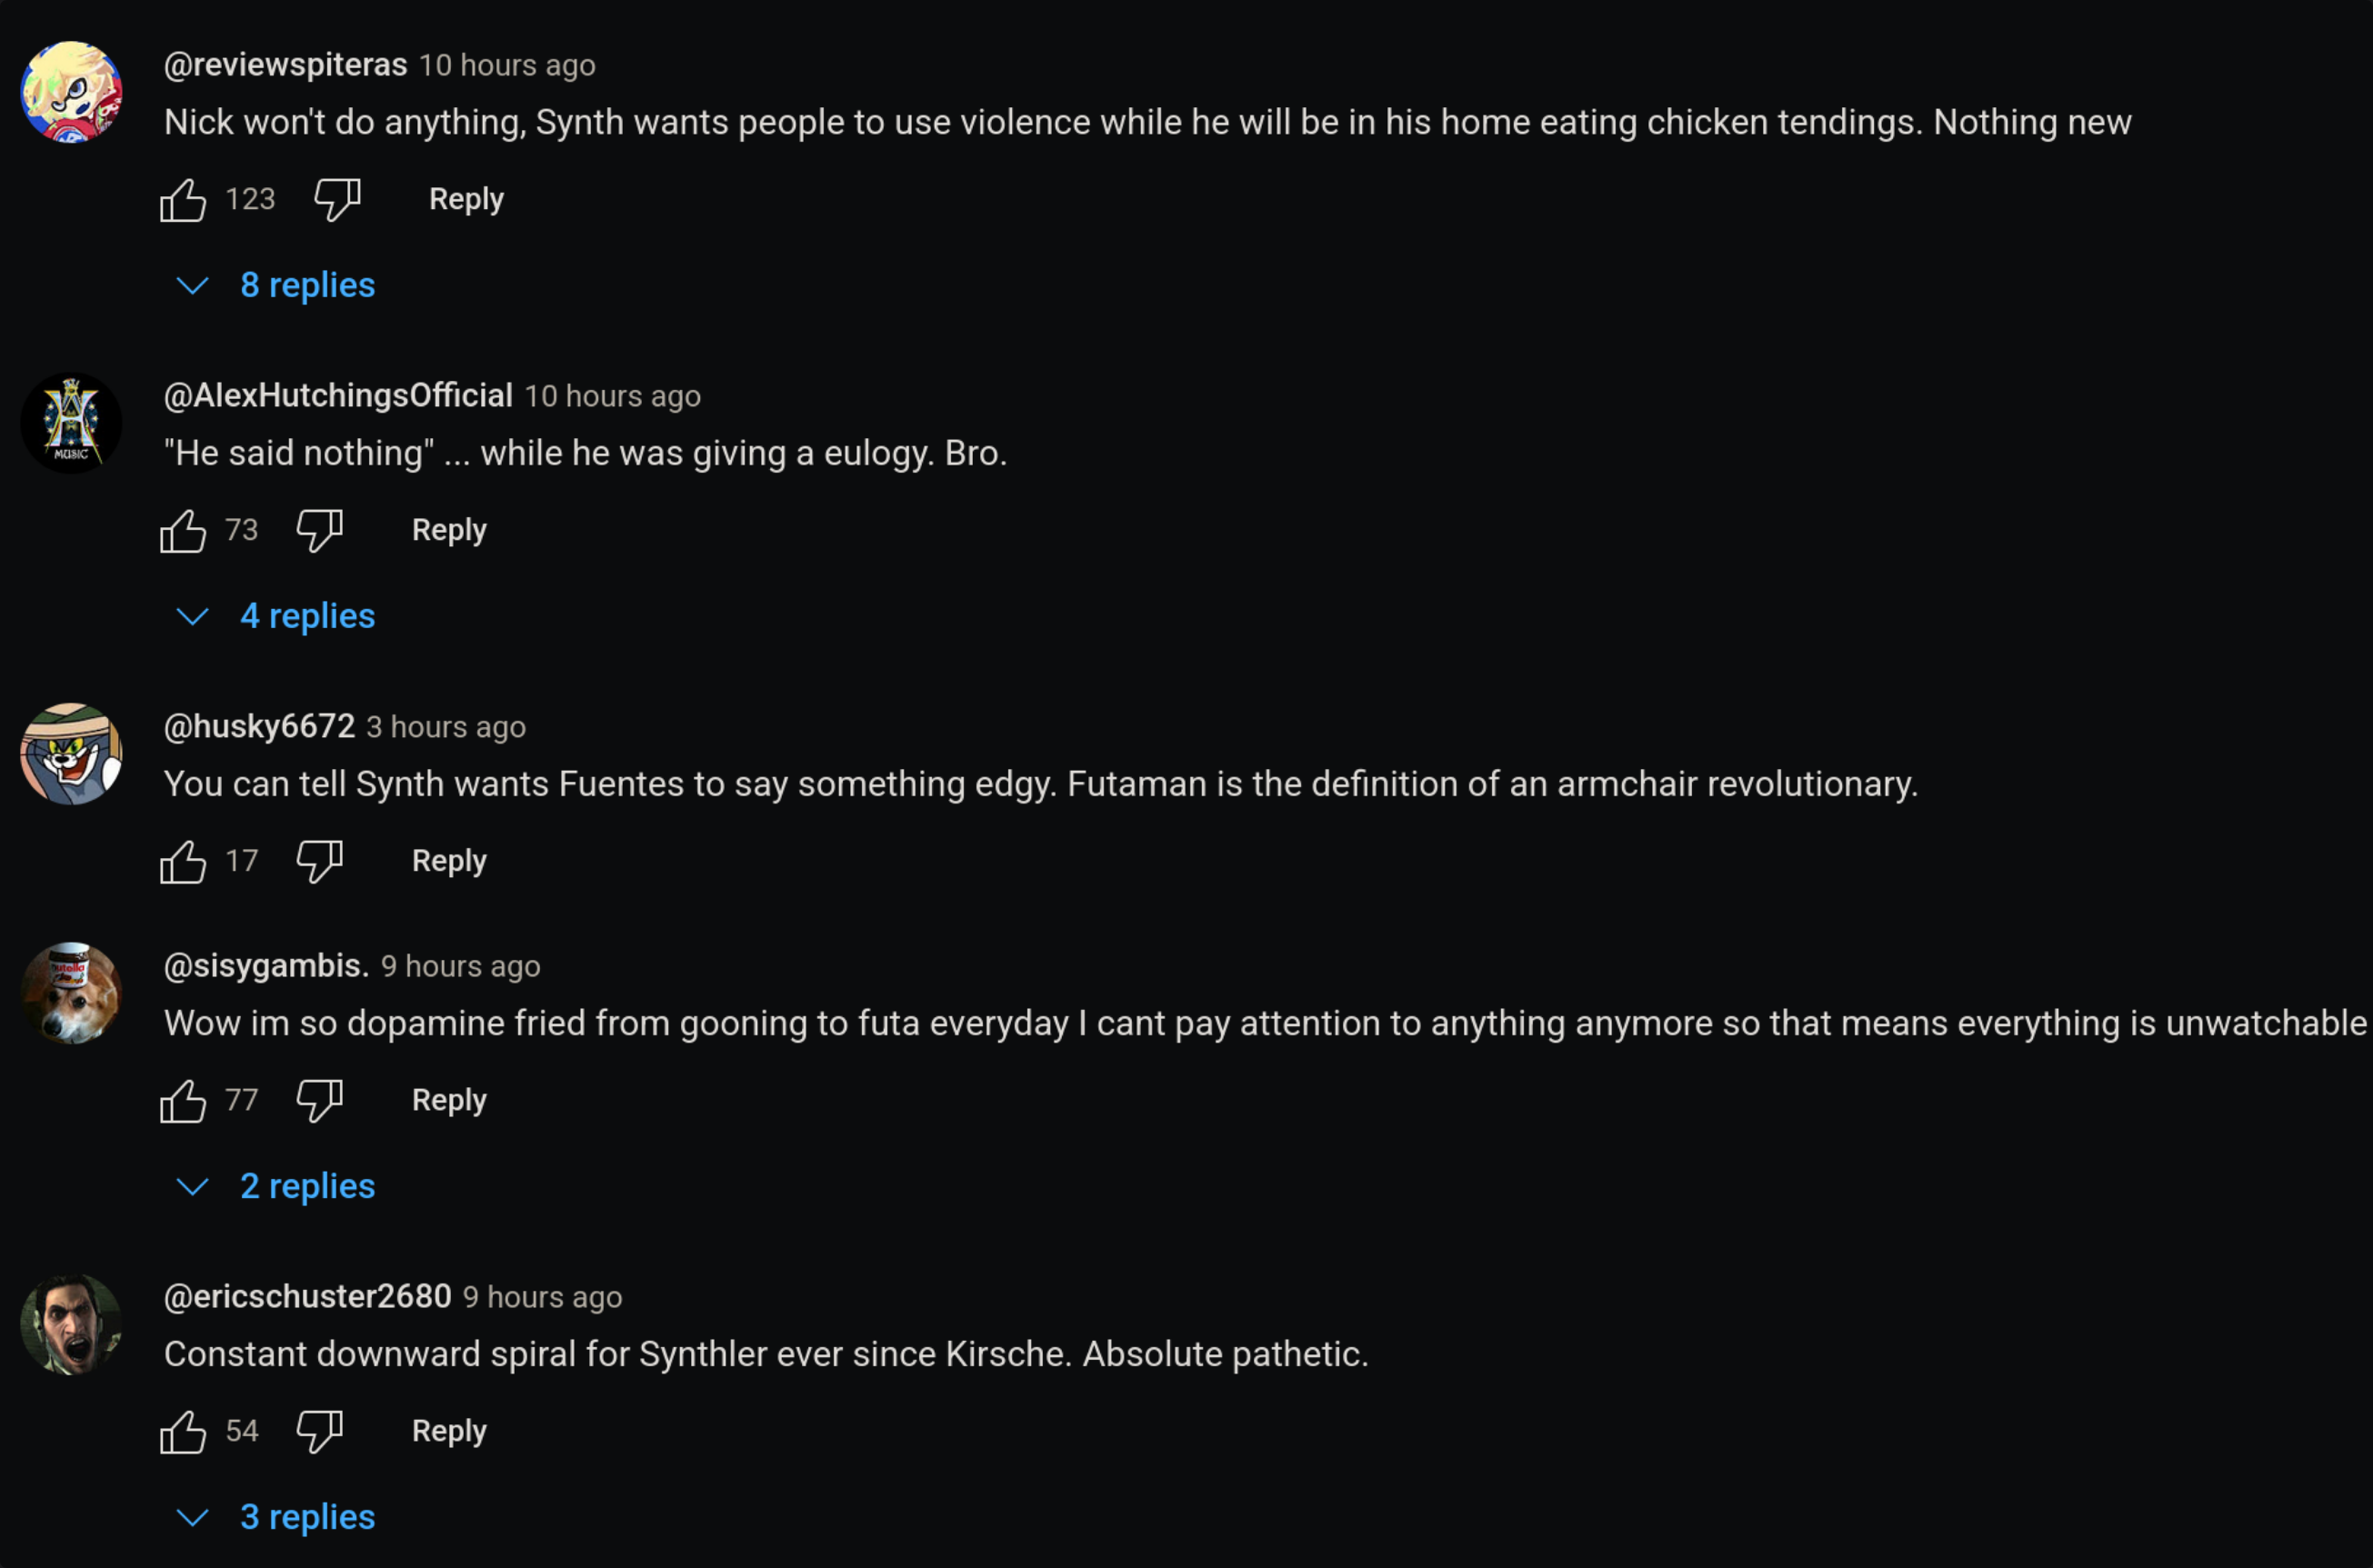The image size is (2373, 1568).
Task: Reply to the @reviewspiteras comment
Action: (x=466, y=199)
